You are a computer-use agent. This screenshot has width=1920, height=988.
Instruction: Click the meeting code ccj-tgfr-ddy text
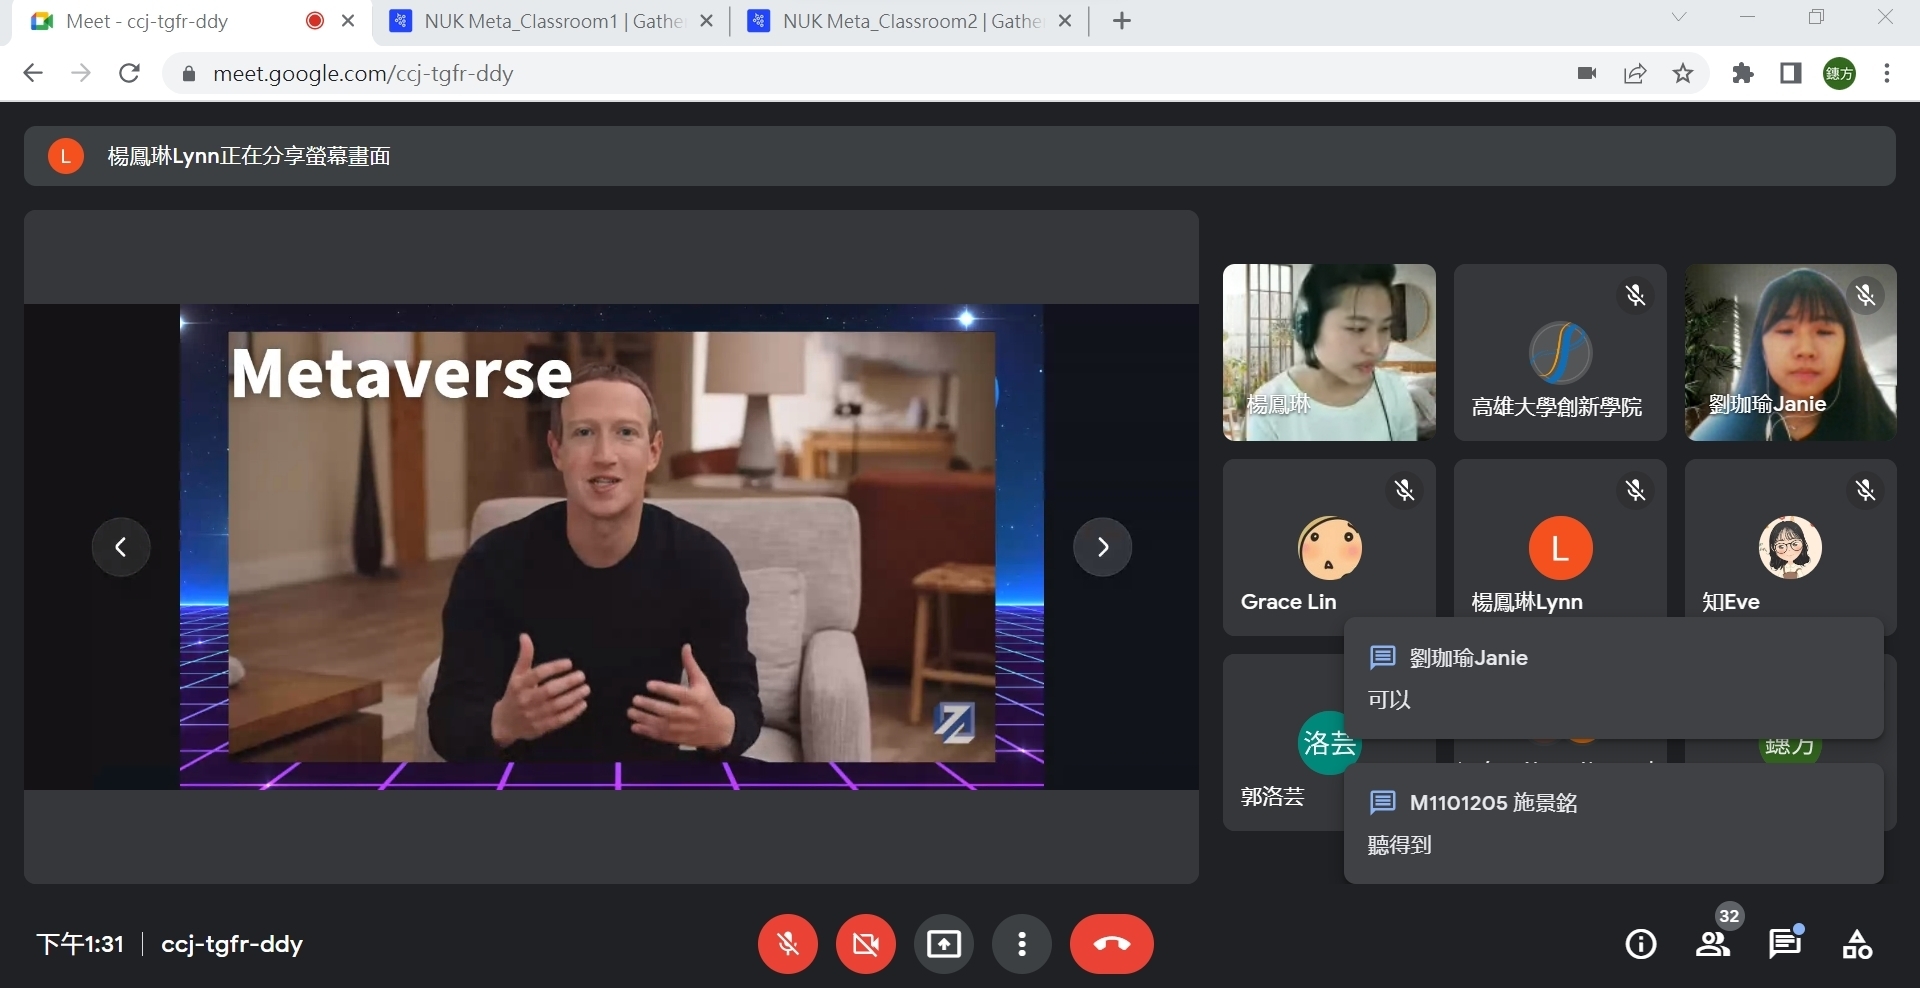232,944
